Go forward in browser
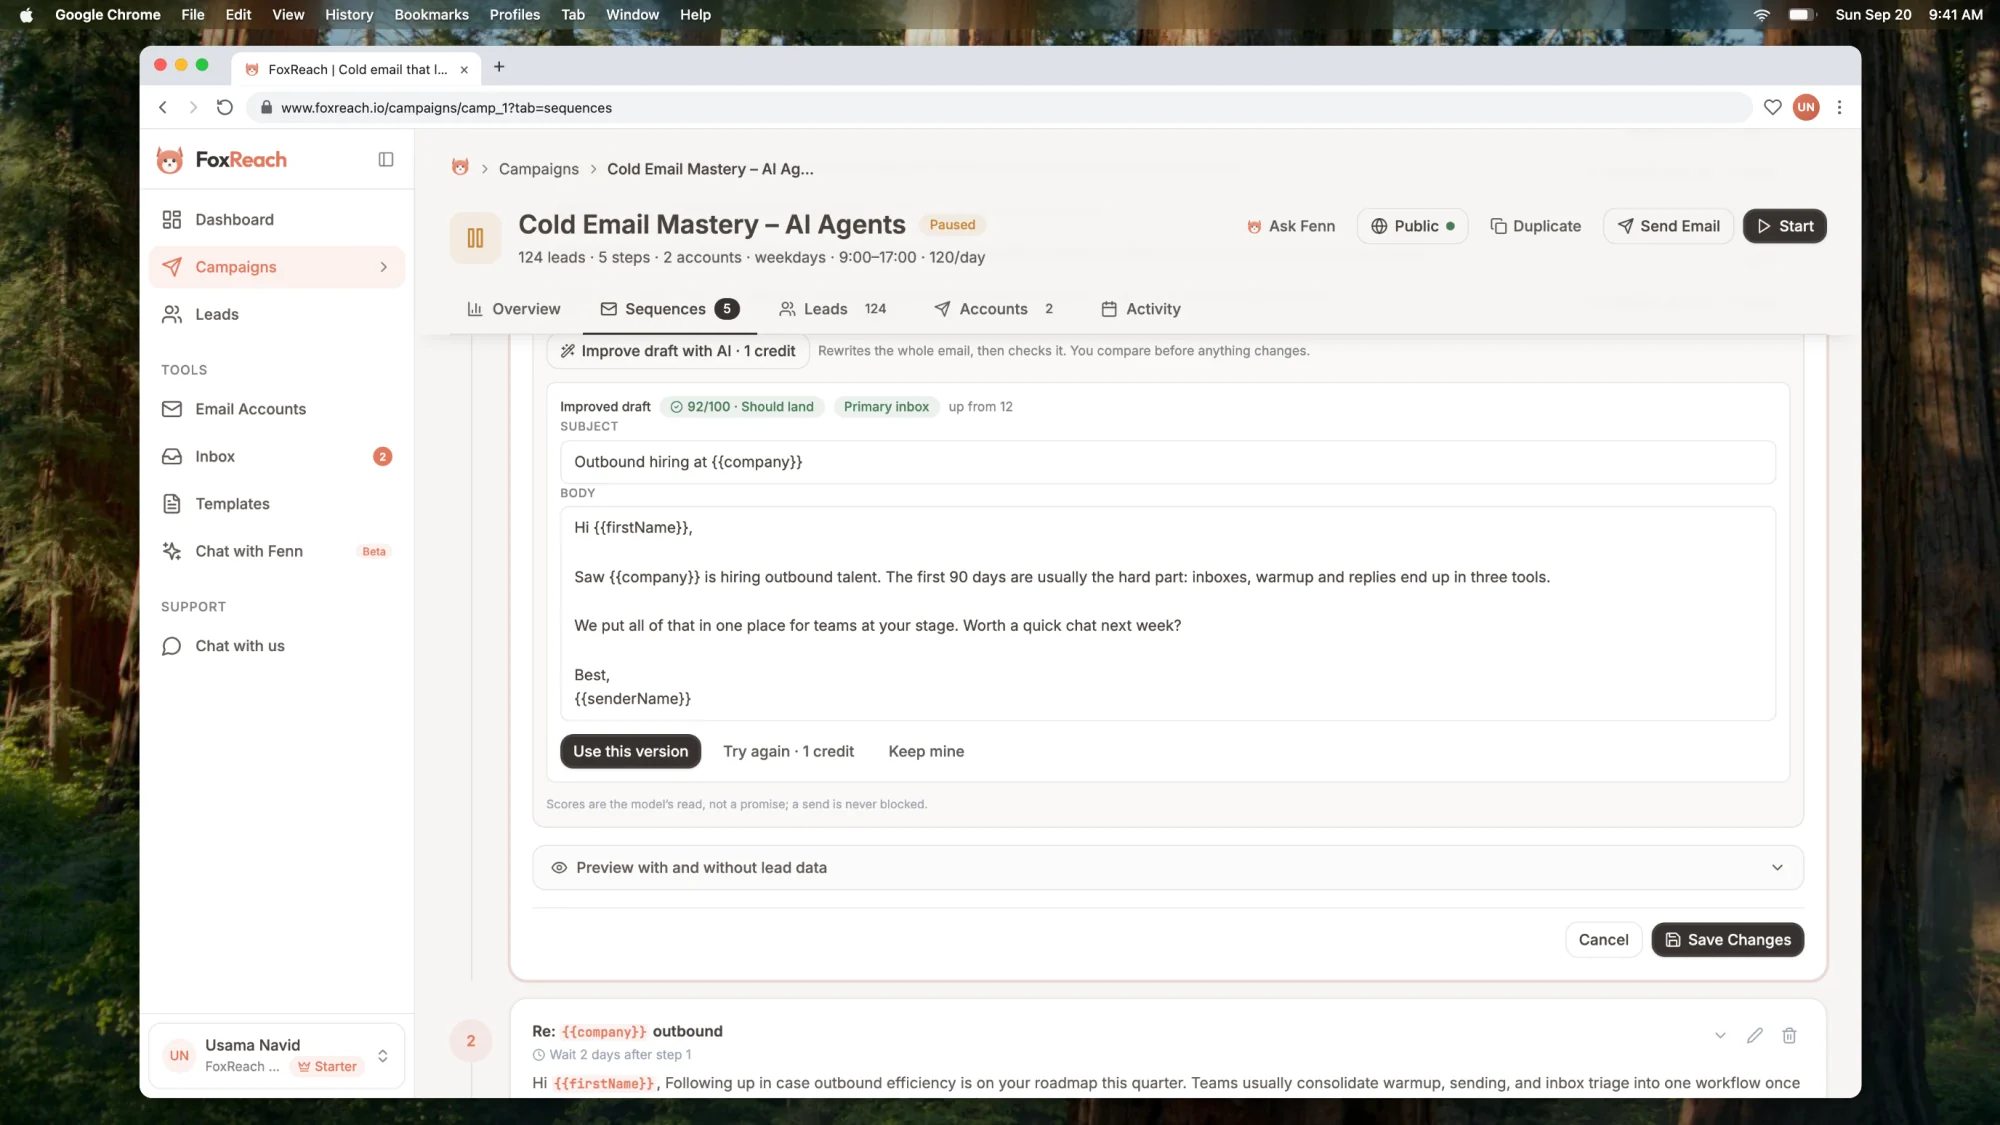 coord(193,107)
